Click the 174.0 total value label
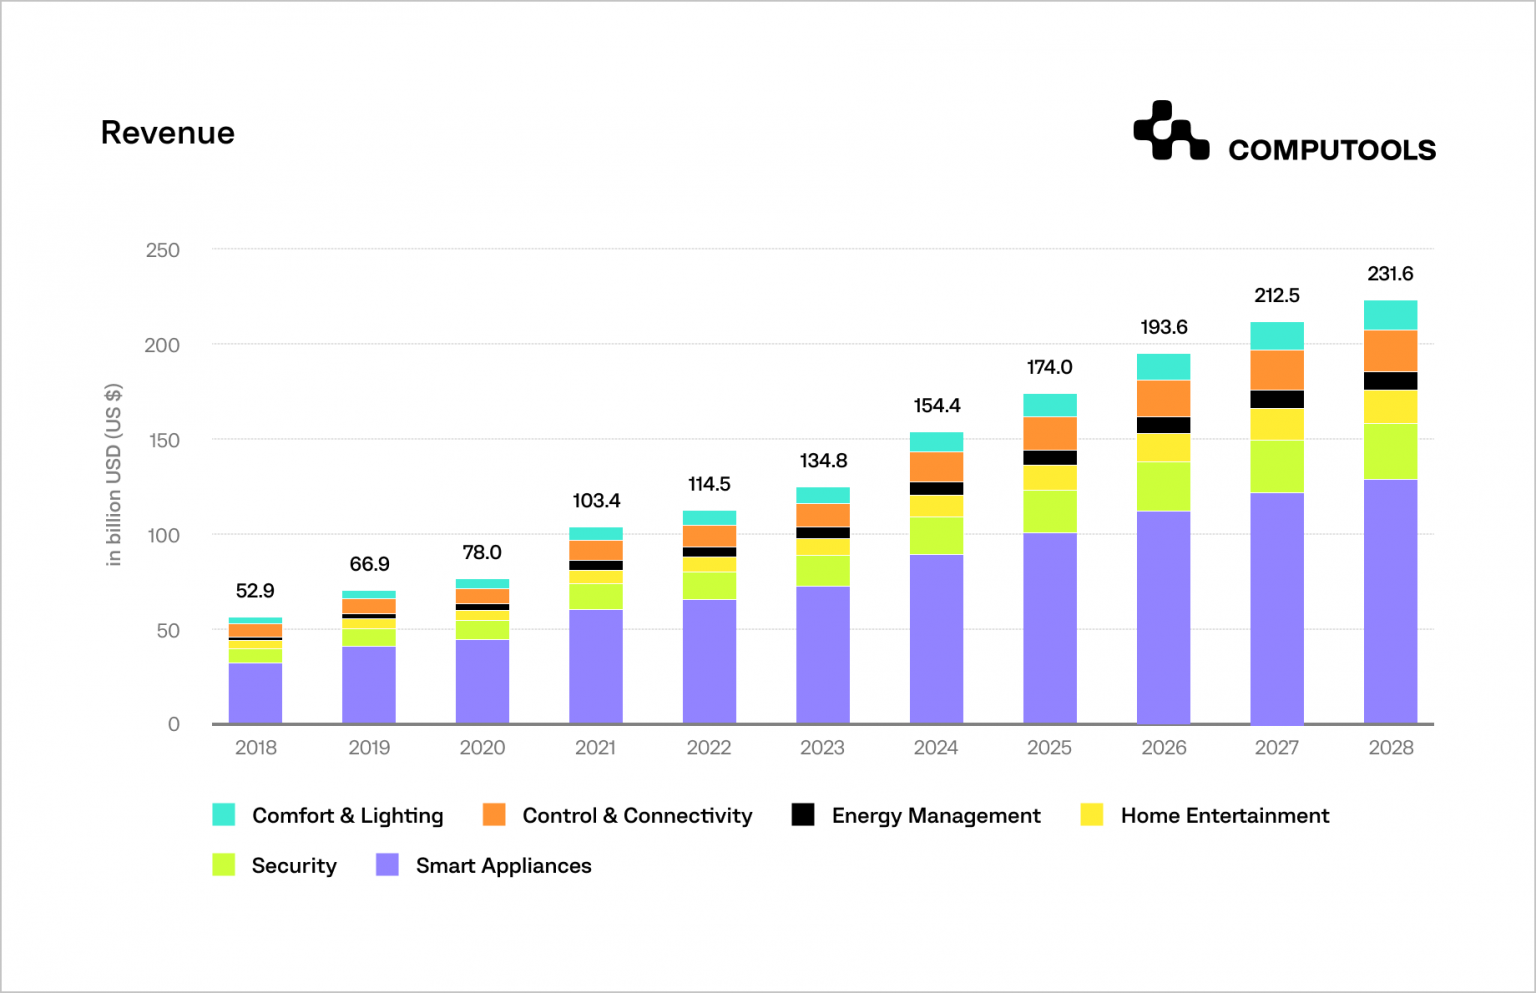Image resolution: width=1536 pixels, height=993 pixels. pos(1050,367)
